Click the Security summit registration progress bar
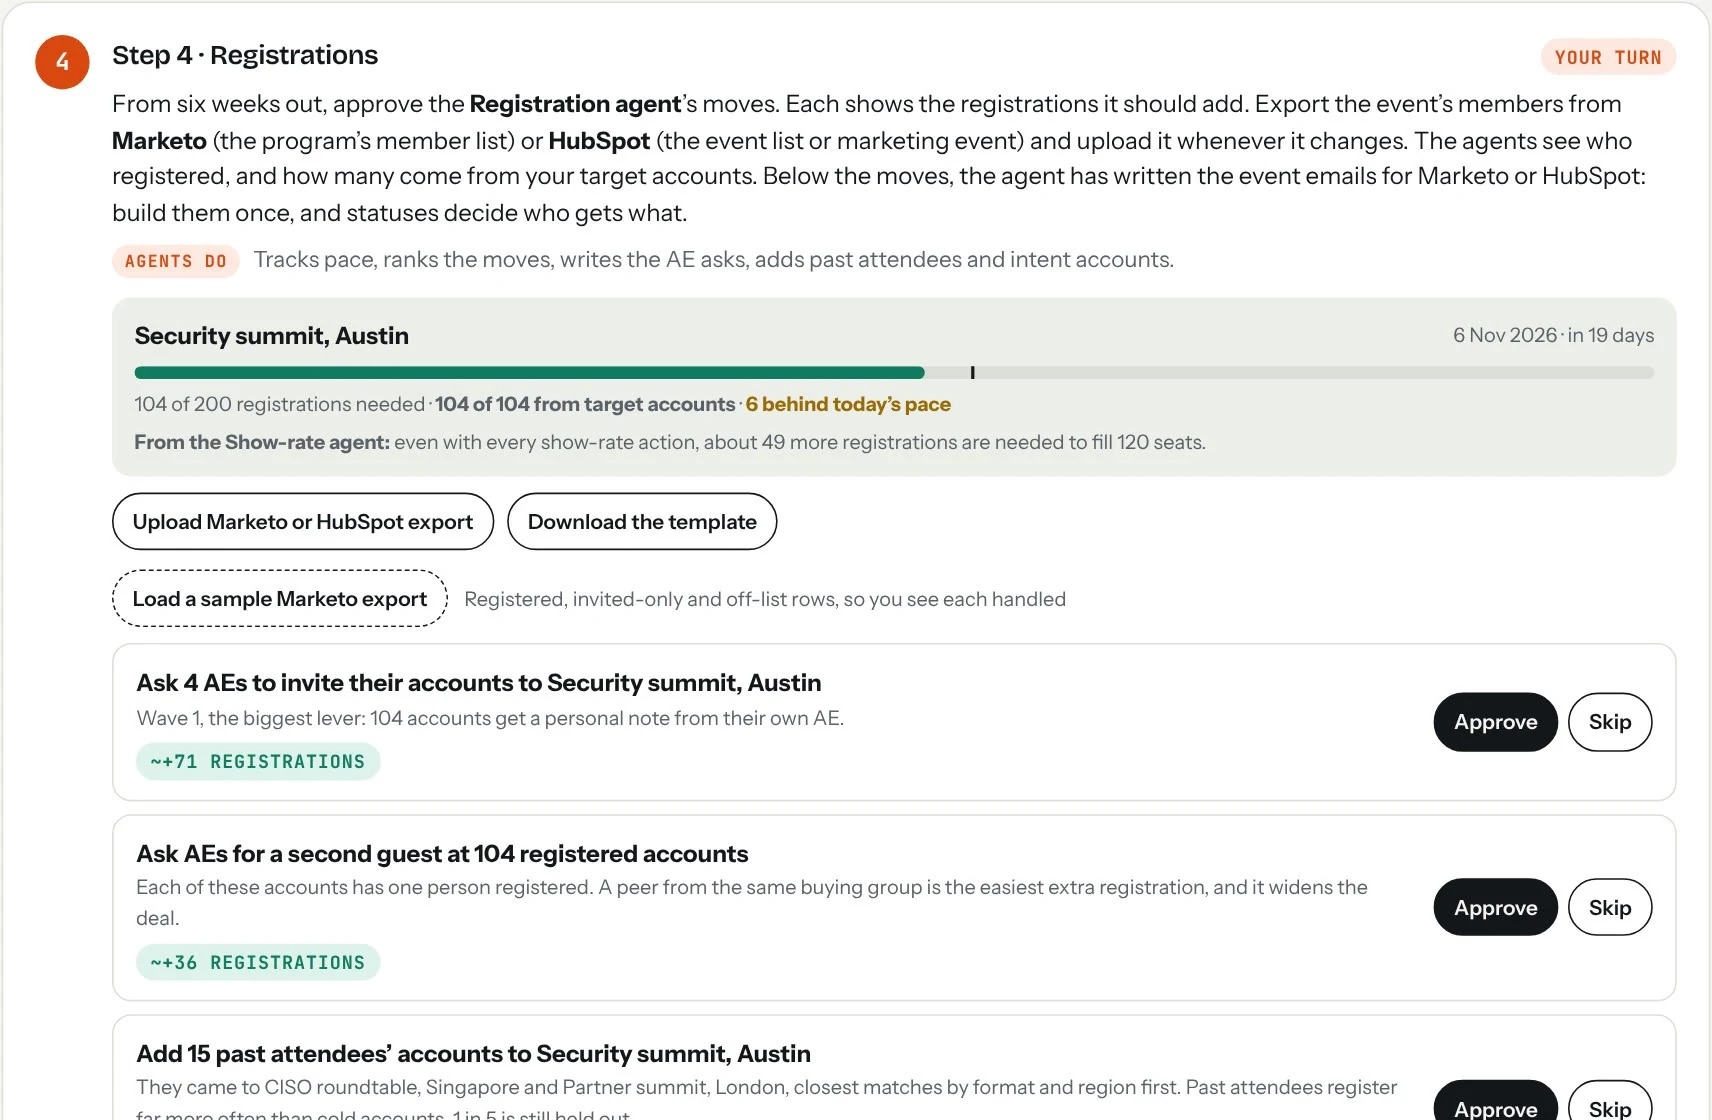 [894, 372]
